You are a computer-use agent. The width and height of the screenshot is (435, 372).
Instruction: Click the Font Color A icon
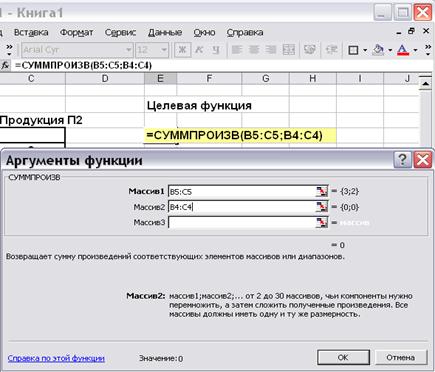click(403, 50)
